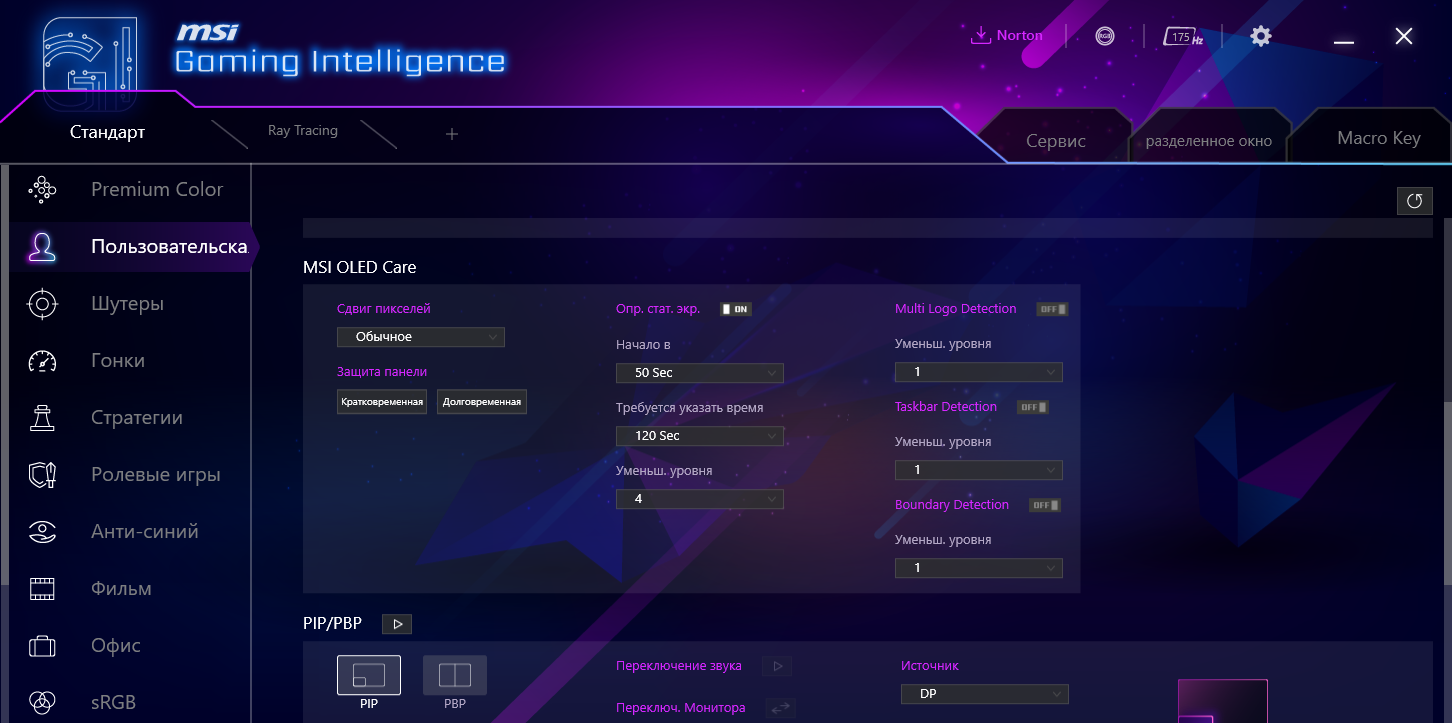Open the Norton download link
The height and width of the screenshot is (723, 1452).
tap(1007, 36)
